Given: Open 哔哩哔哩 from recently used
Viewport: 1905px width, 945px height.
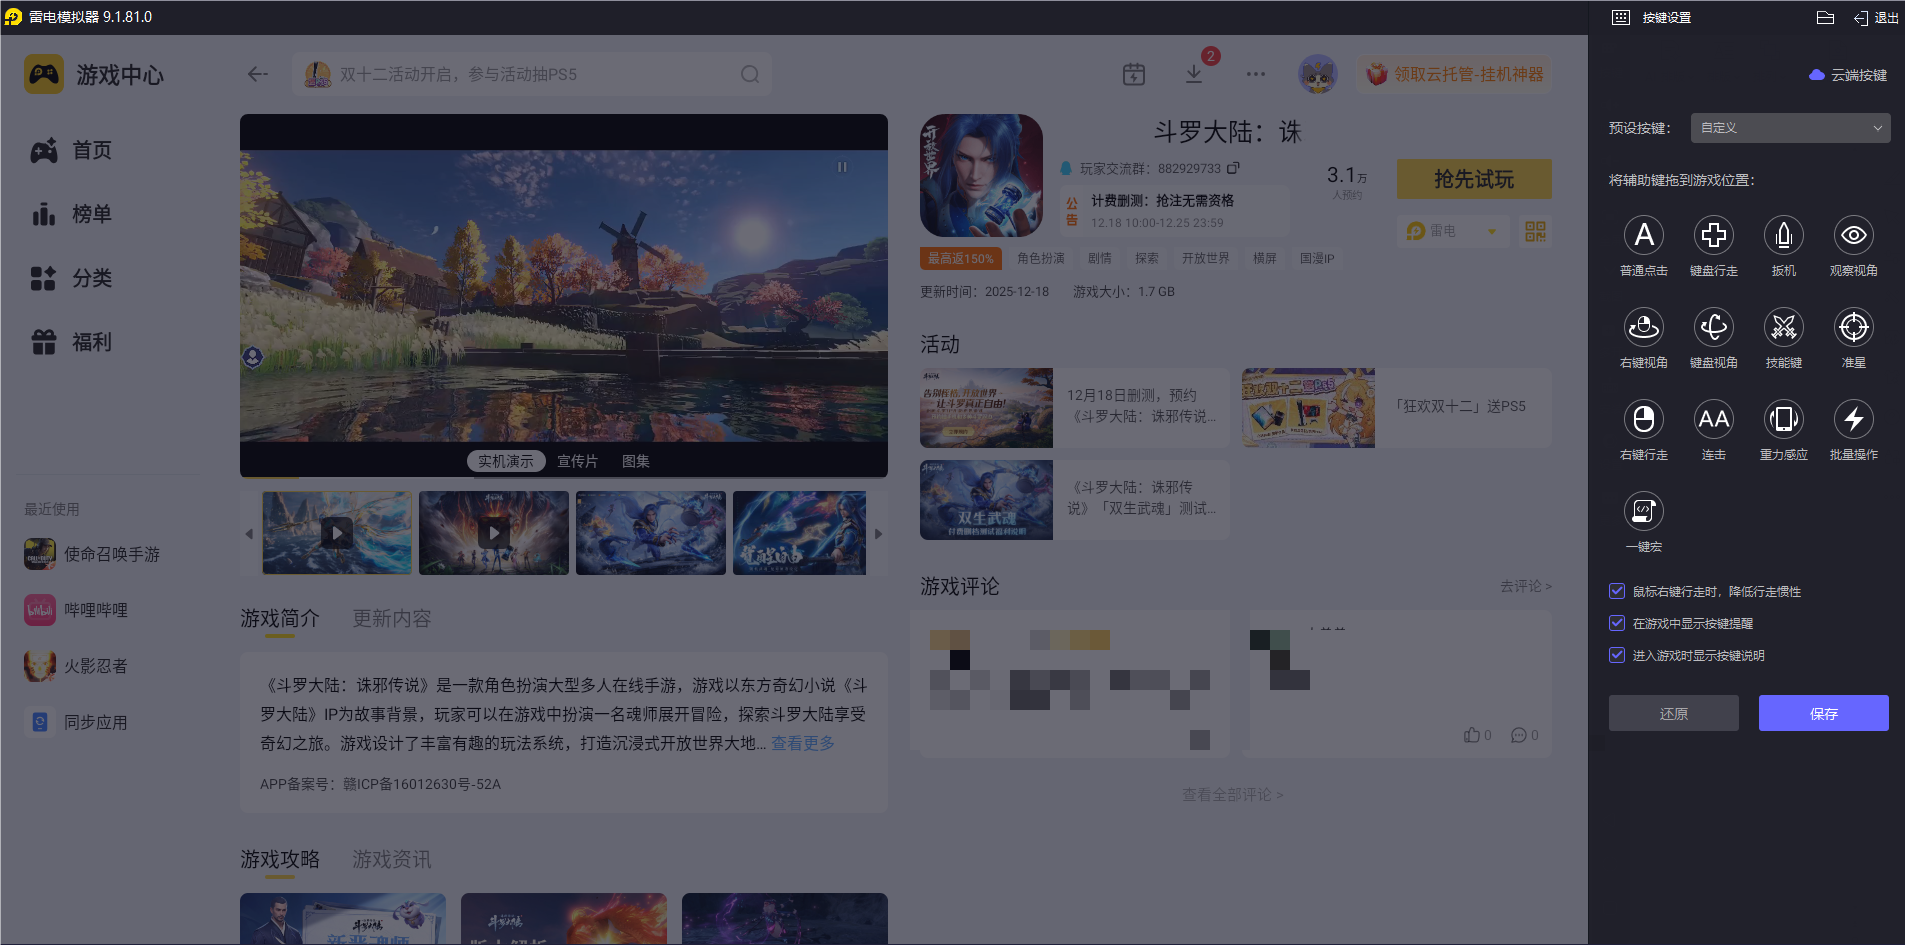Looking at the screenshot, I should coord(77,610).
